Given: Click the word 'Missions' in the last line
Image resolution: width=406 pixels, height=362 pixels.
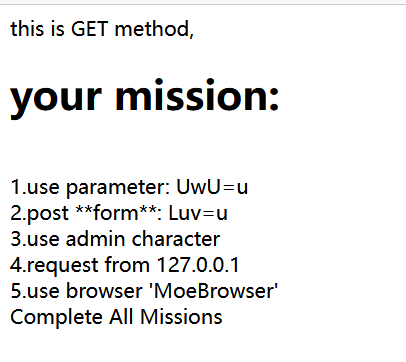Looking at the screenshot, I should click(181, 317).
